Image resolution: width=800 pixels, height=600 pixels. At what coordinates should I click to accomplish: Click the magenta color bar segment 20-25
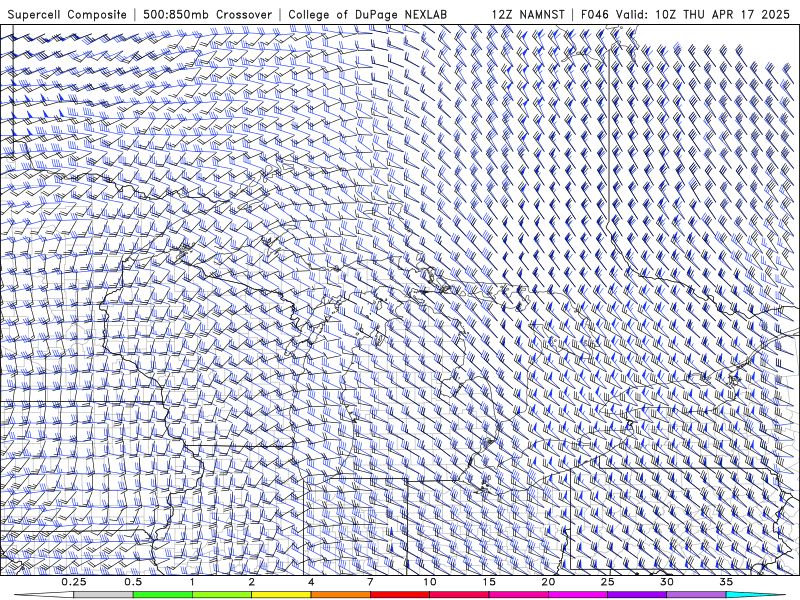click(578, 595)
